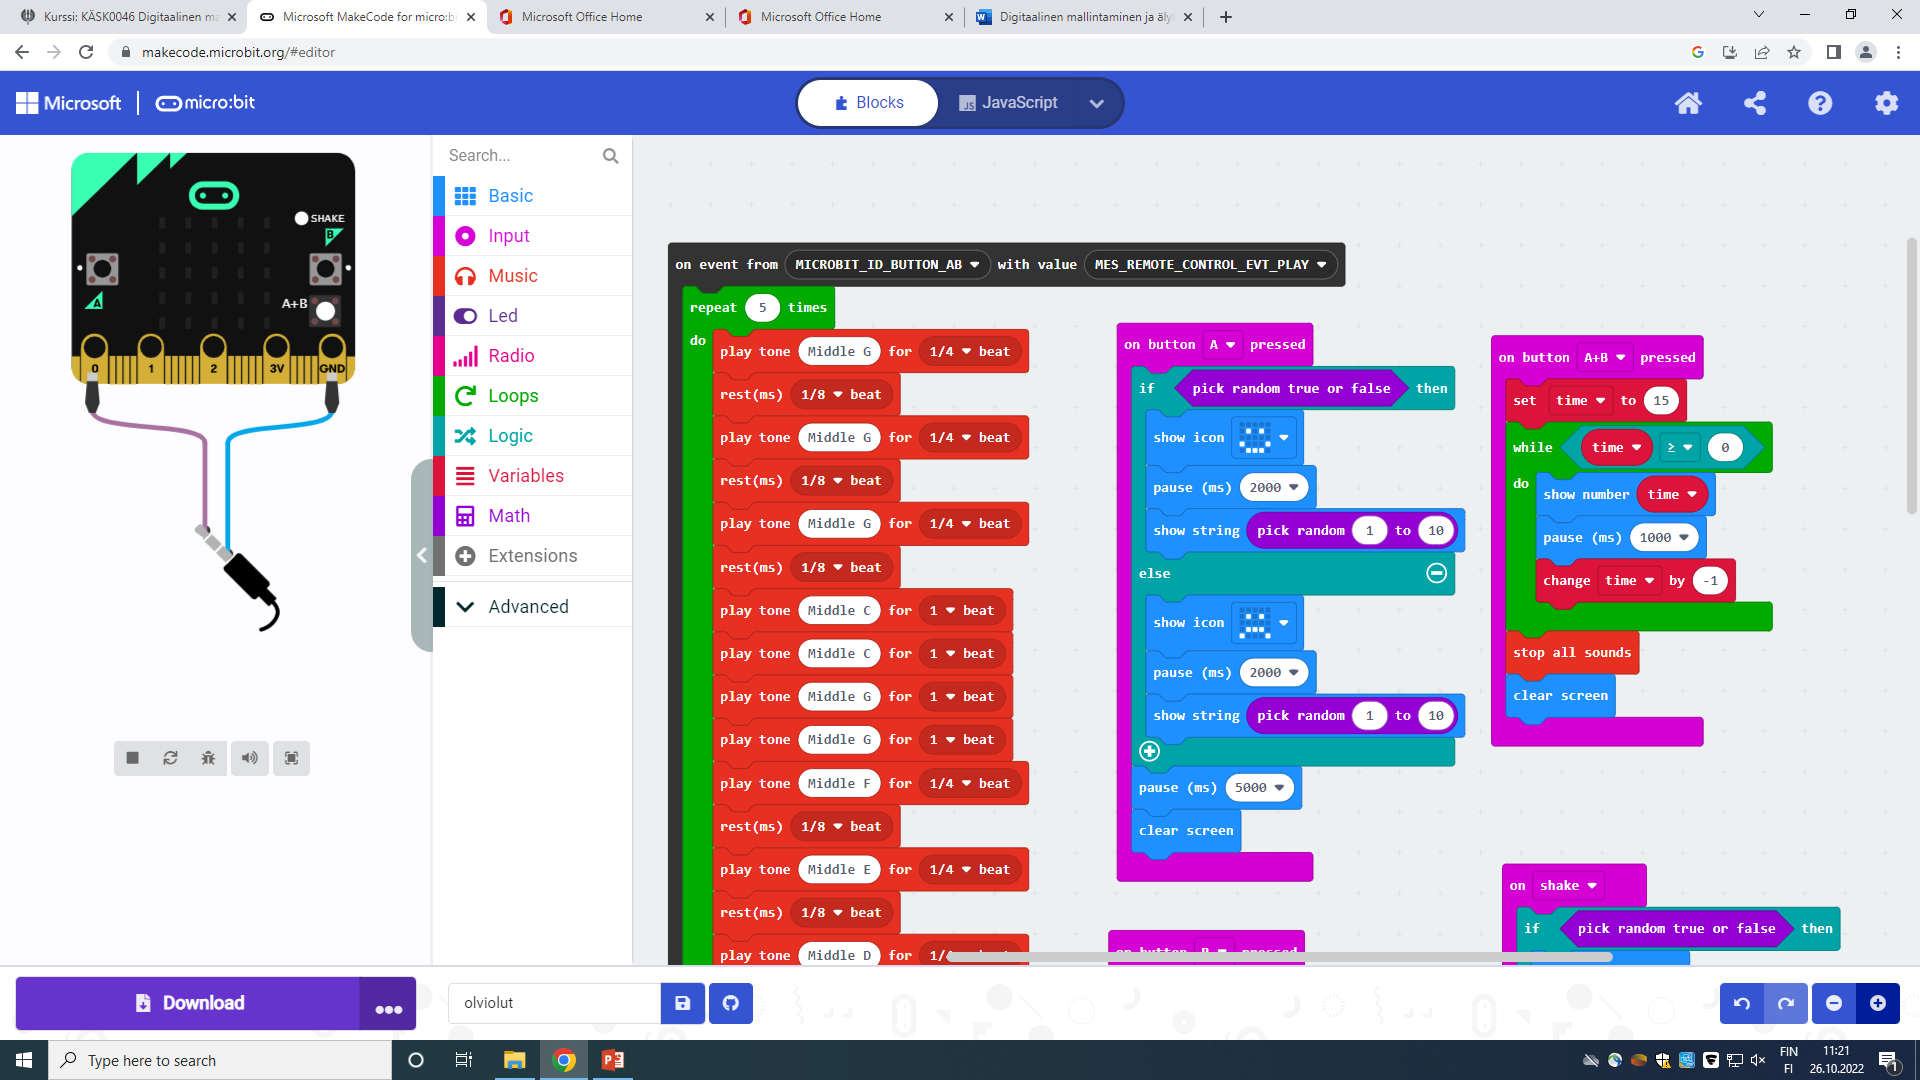This screenshot has width=1920, height=1080.
Task: Toggle simulator debug mode
Action: (x=208, y=758)
